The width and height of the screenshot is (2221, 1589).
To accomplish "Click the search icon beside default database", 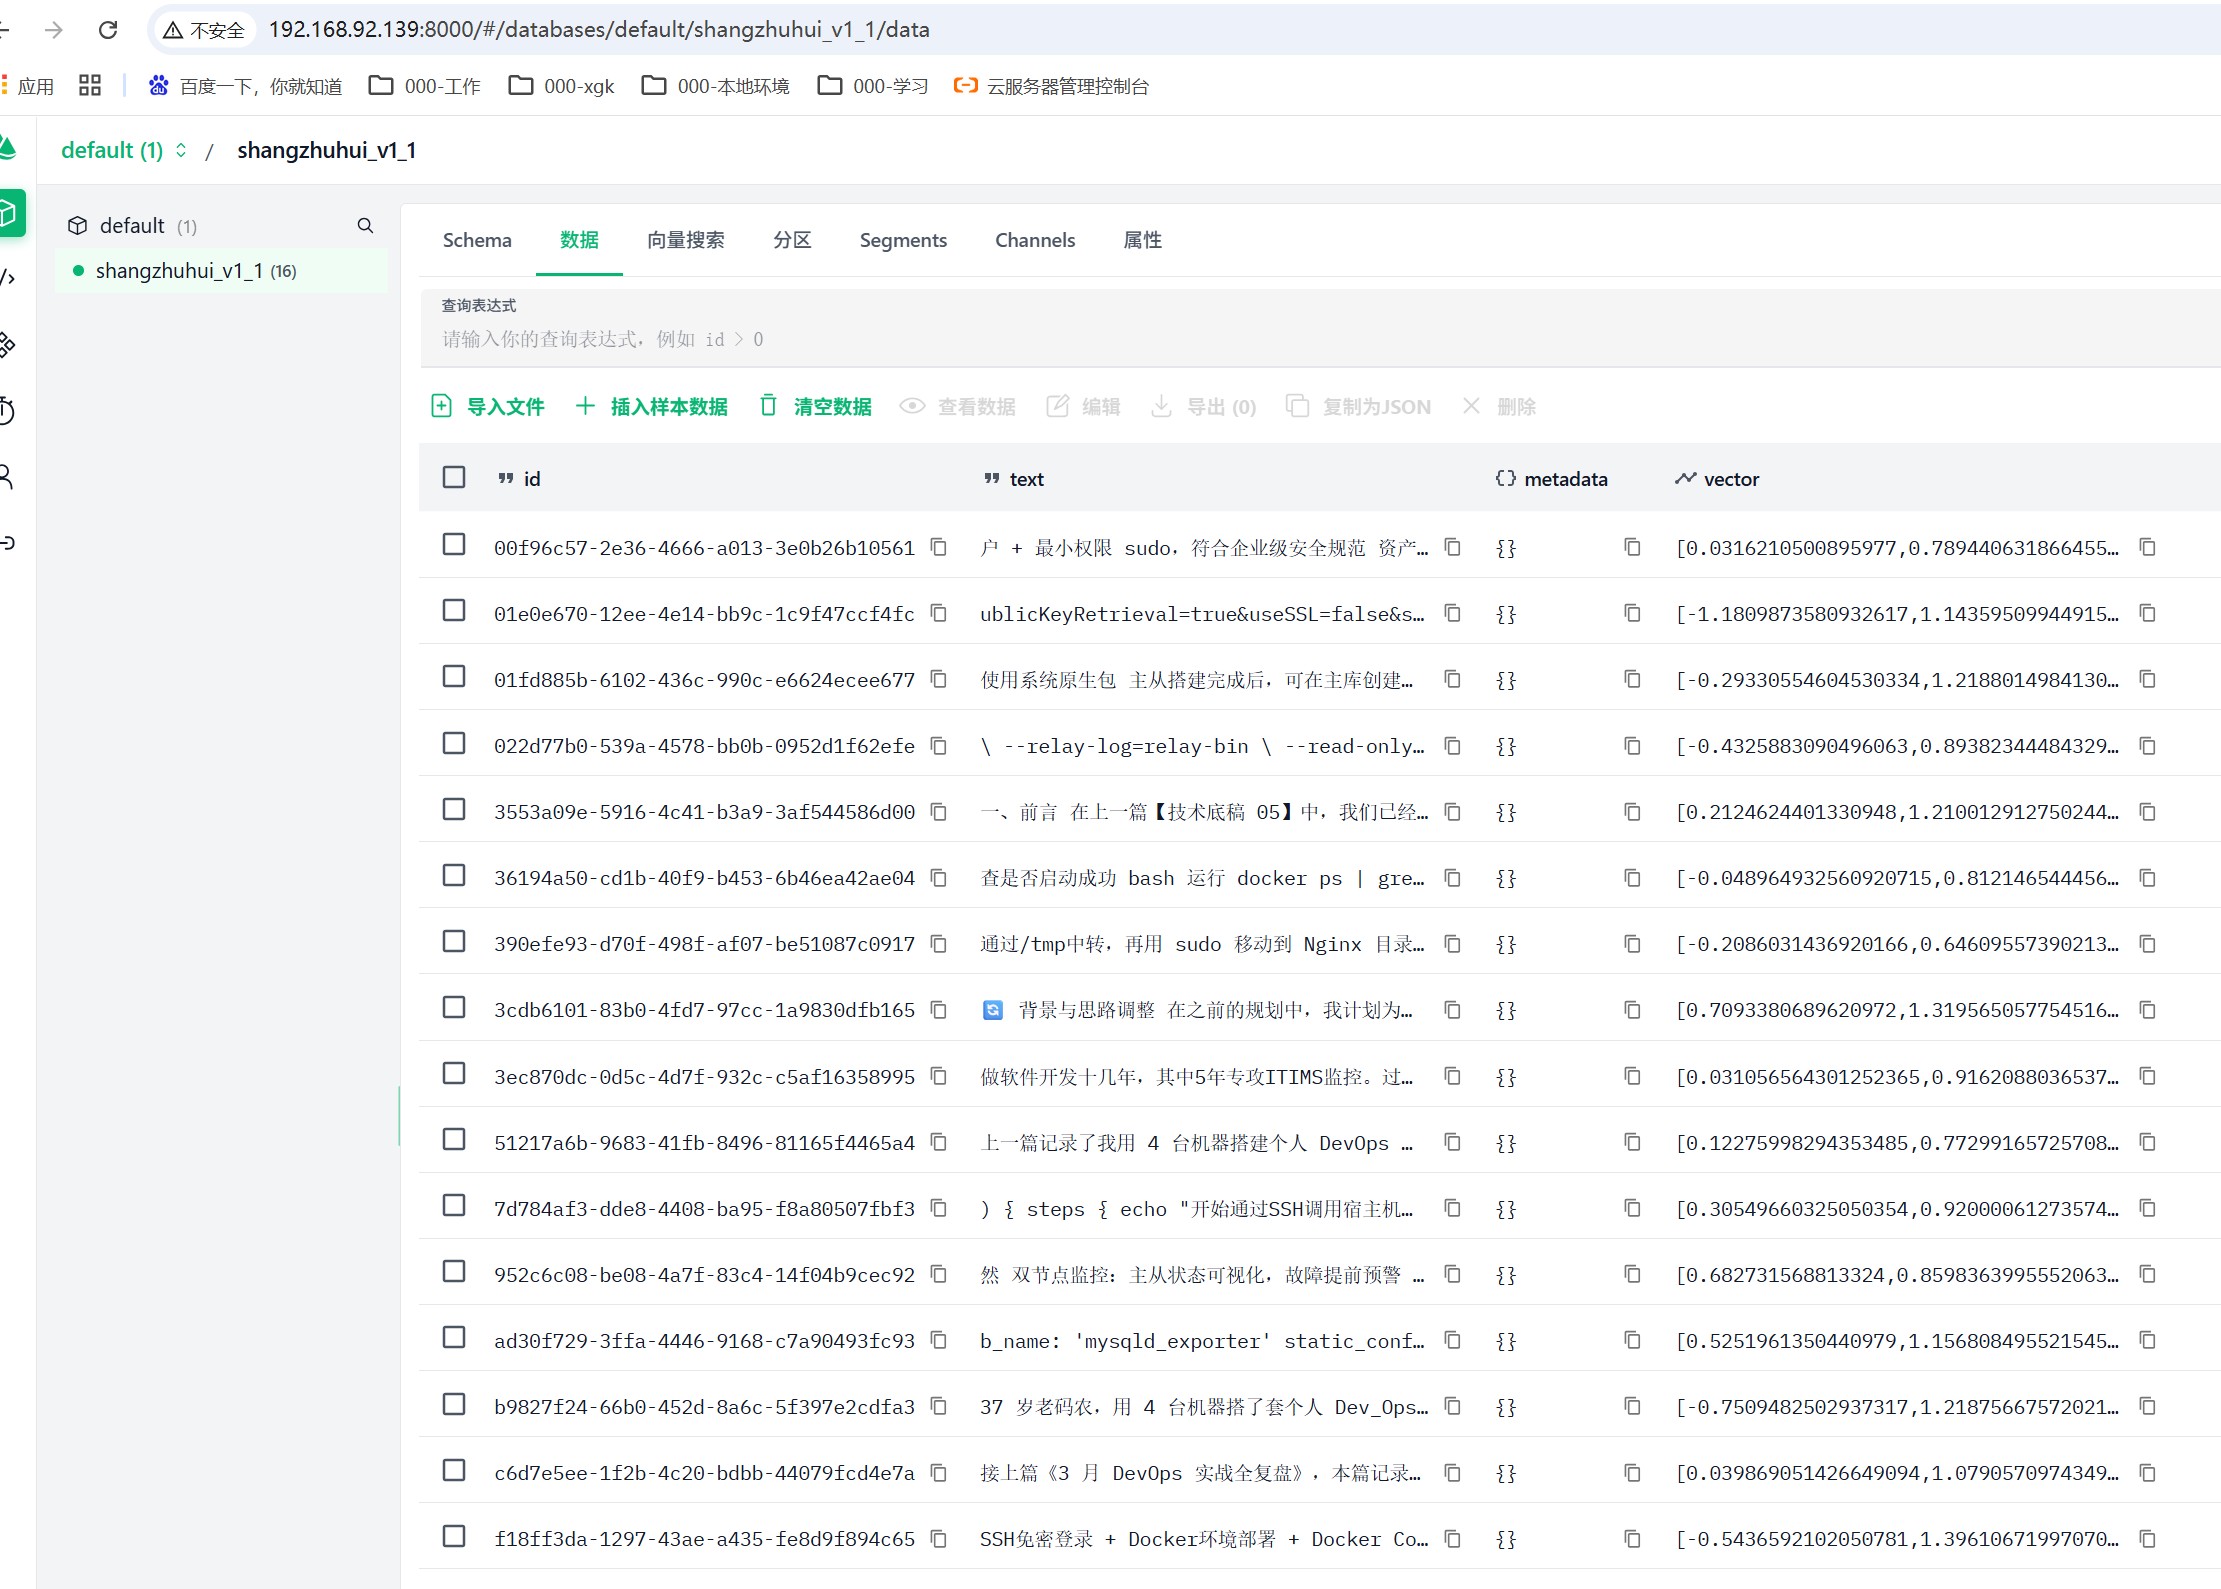I will click(365, 226).
